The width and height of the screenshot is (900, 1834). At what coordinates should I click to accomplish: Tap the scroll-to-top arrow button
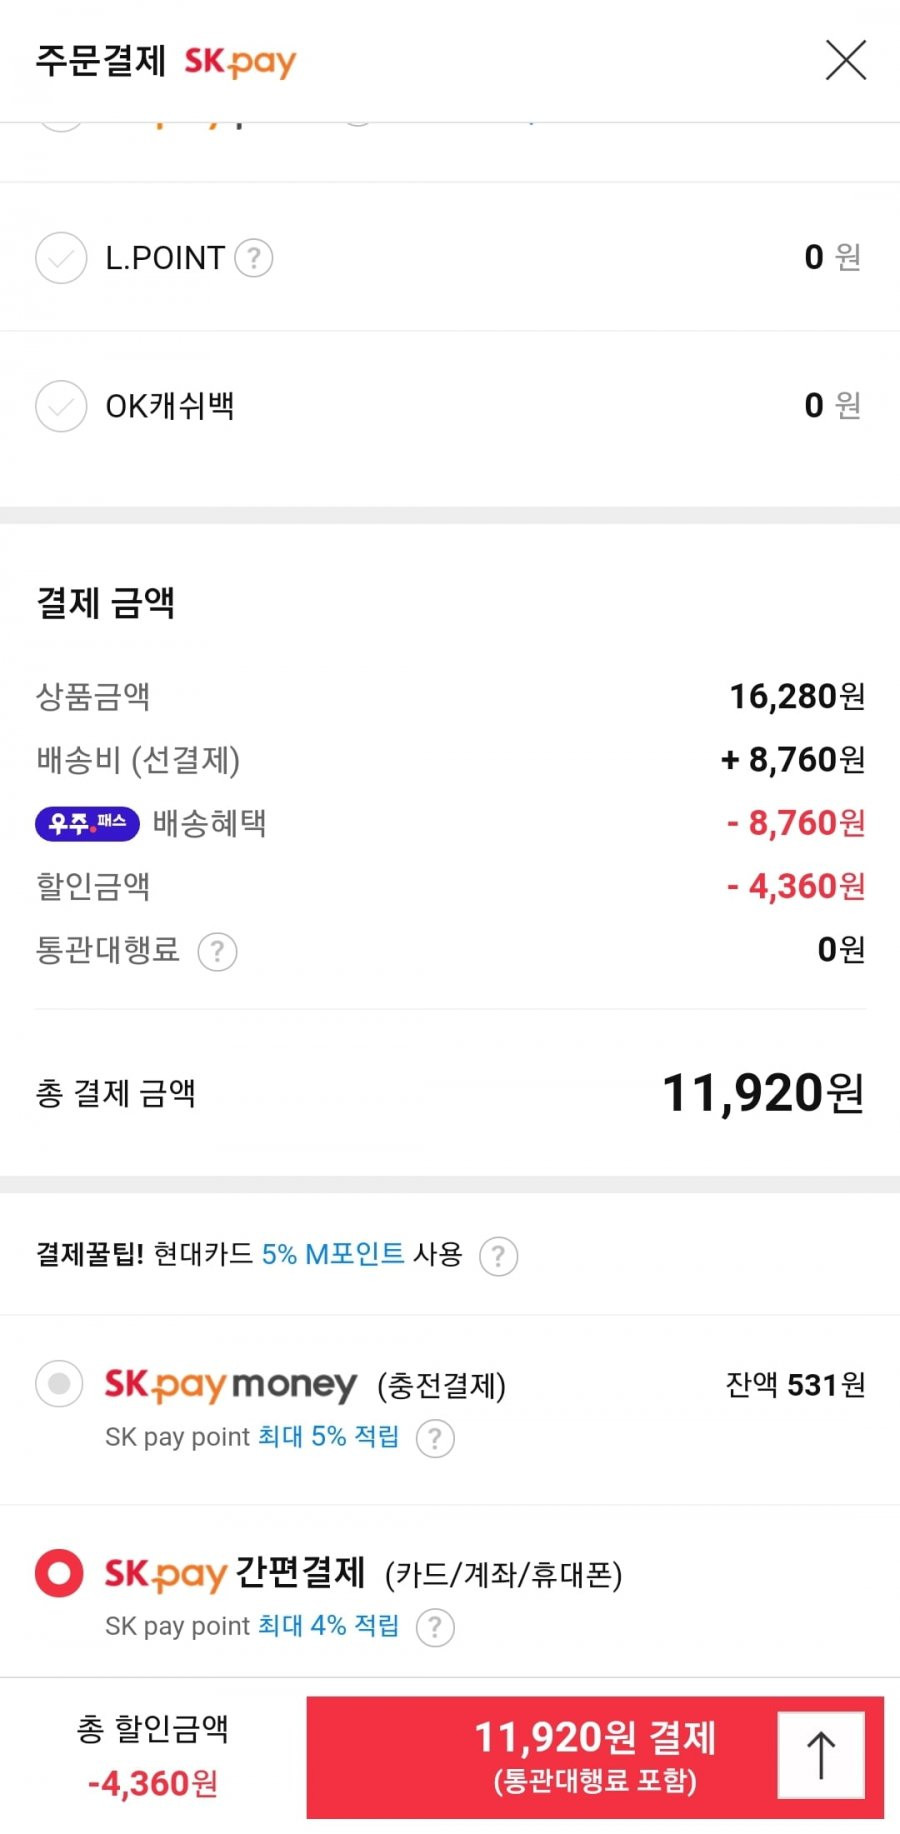pyautogui.click(x=821, y=1755)
